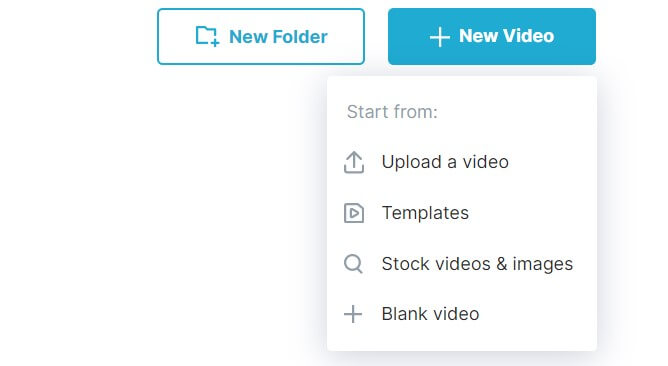
Task: Click the blue New Video button
Action: tap(492, 37)
